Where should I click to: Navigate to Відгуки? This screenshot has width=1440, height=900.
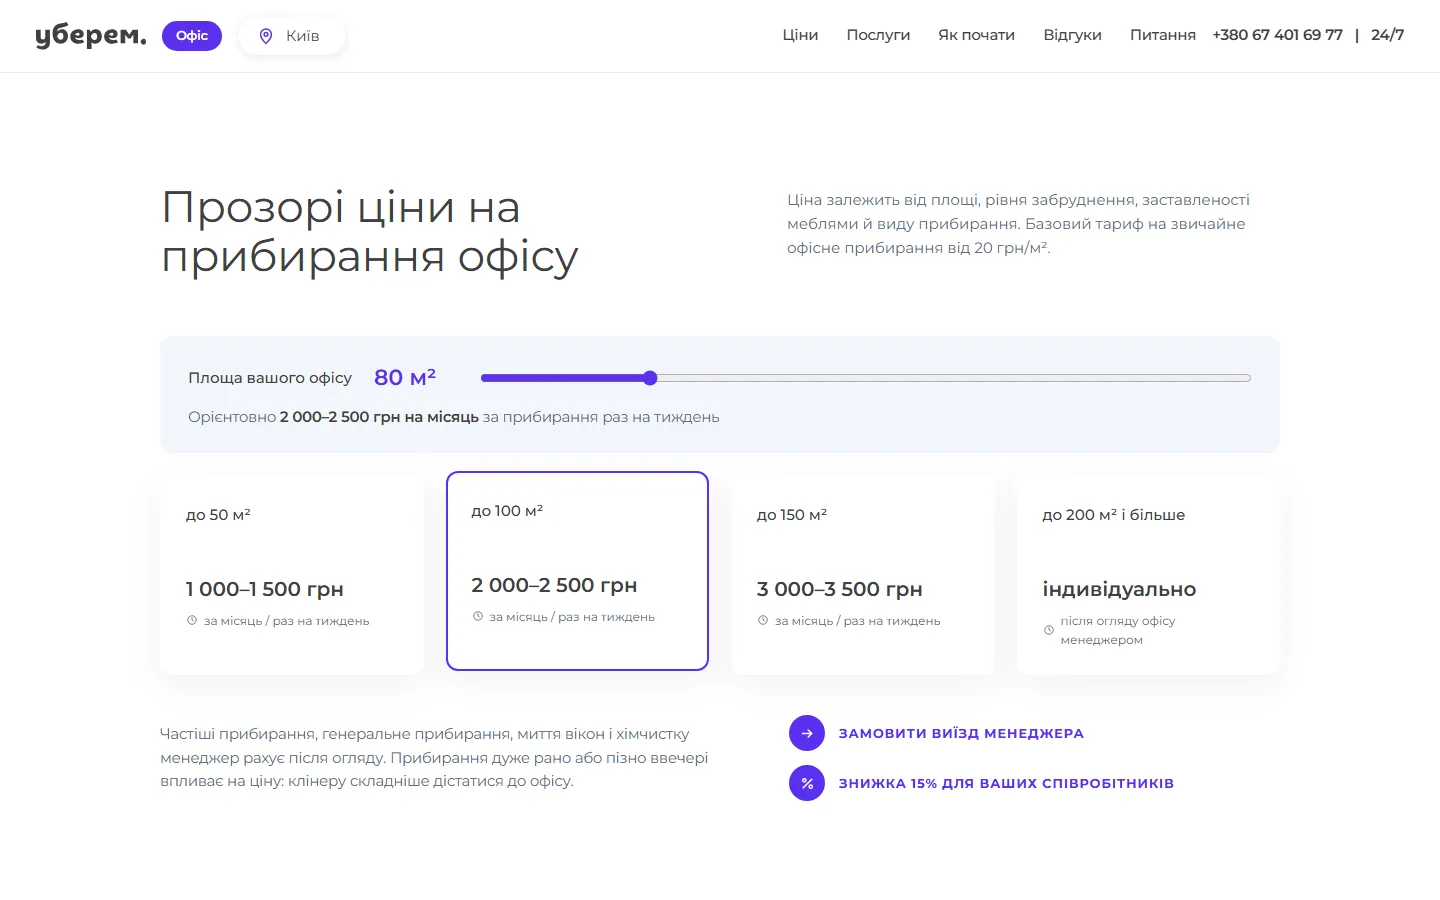pyautogui.click(x=1072, y=35)
